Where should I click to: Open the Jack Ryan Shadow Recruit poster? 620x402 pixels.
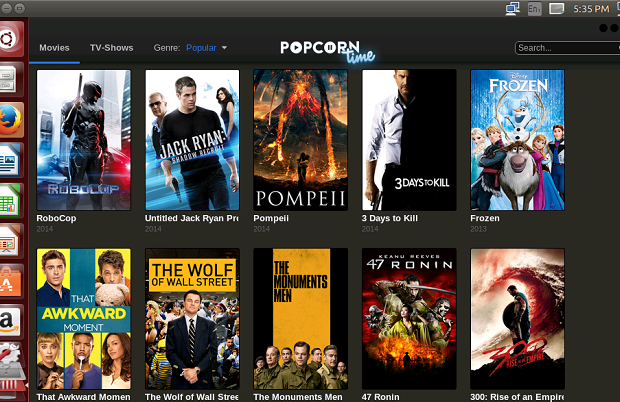(x=192, y=140)
